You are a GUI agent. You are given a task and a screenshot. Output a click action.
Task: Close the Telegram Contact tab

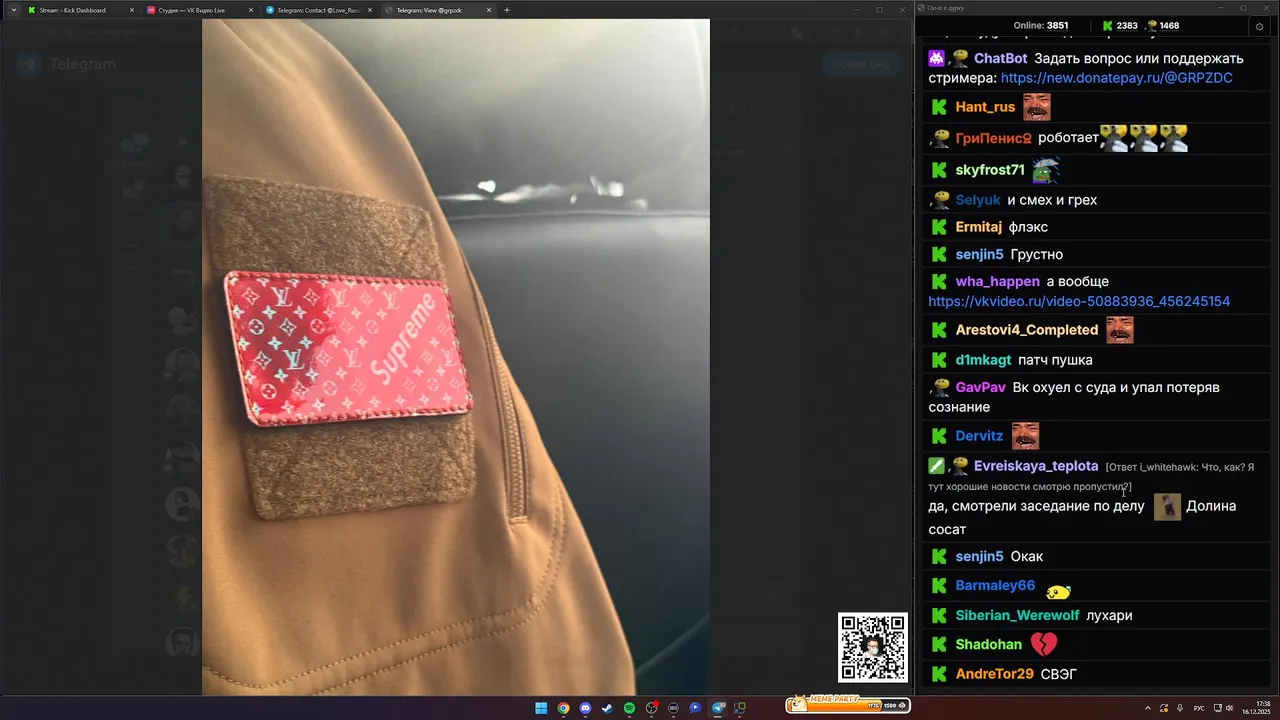click(370, 10)
